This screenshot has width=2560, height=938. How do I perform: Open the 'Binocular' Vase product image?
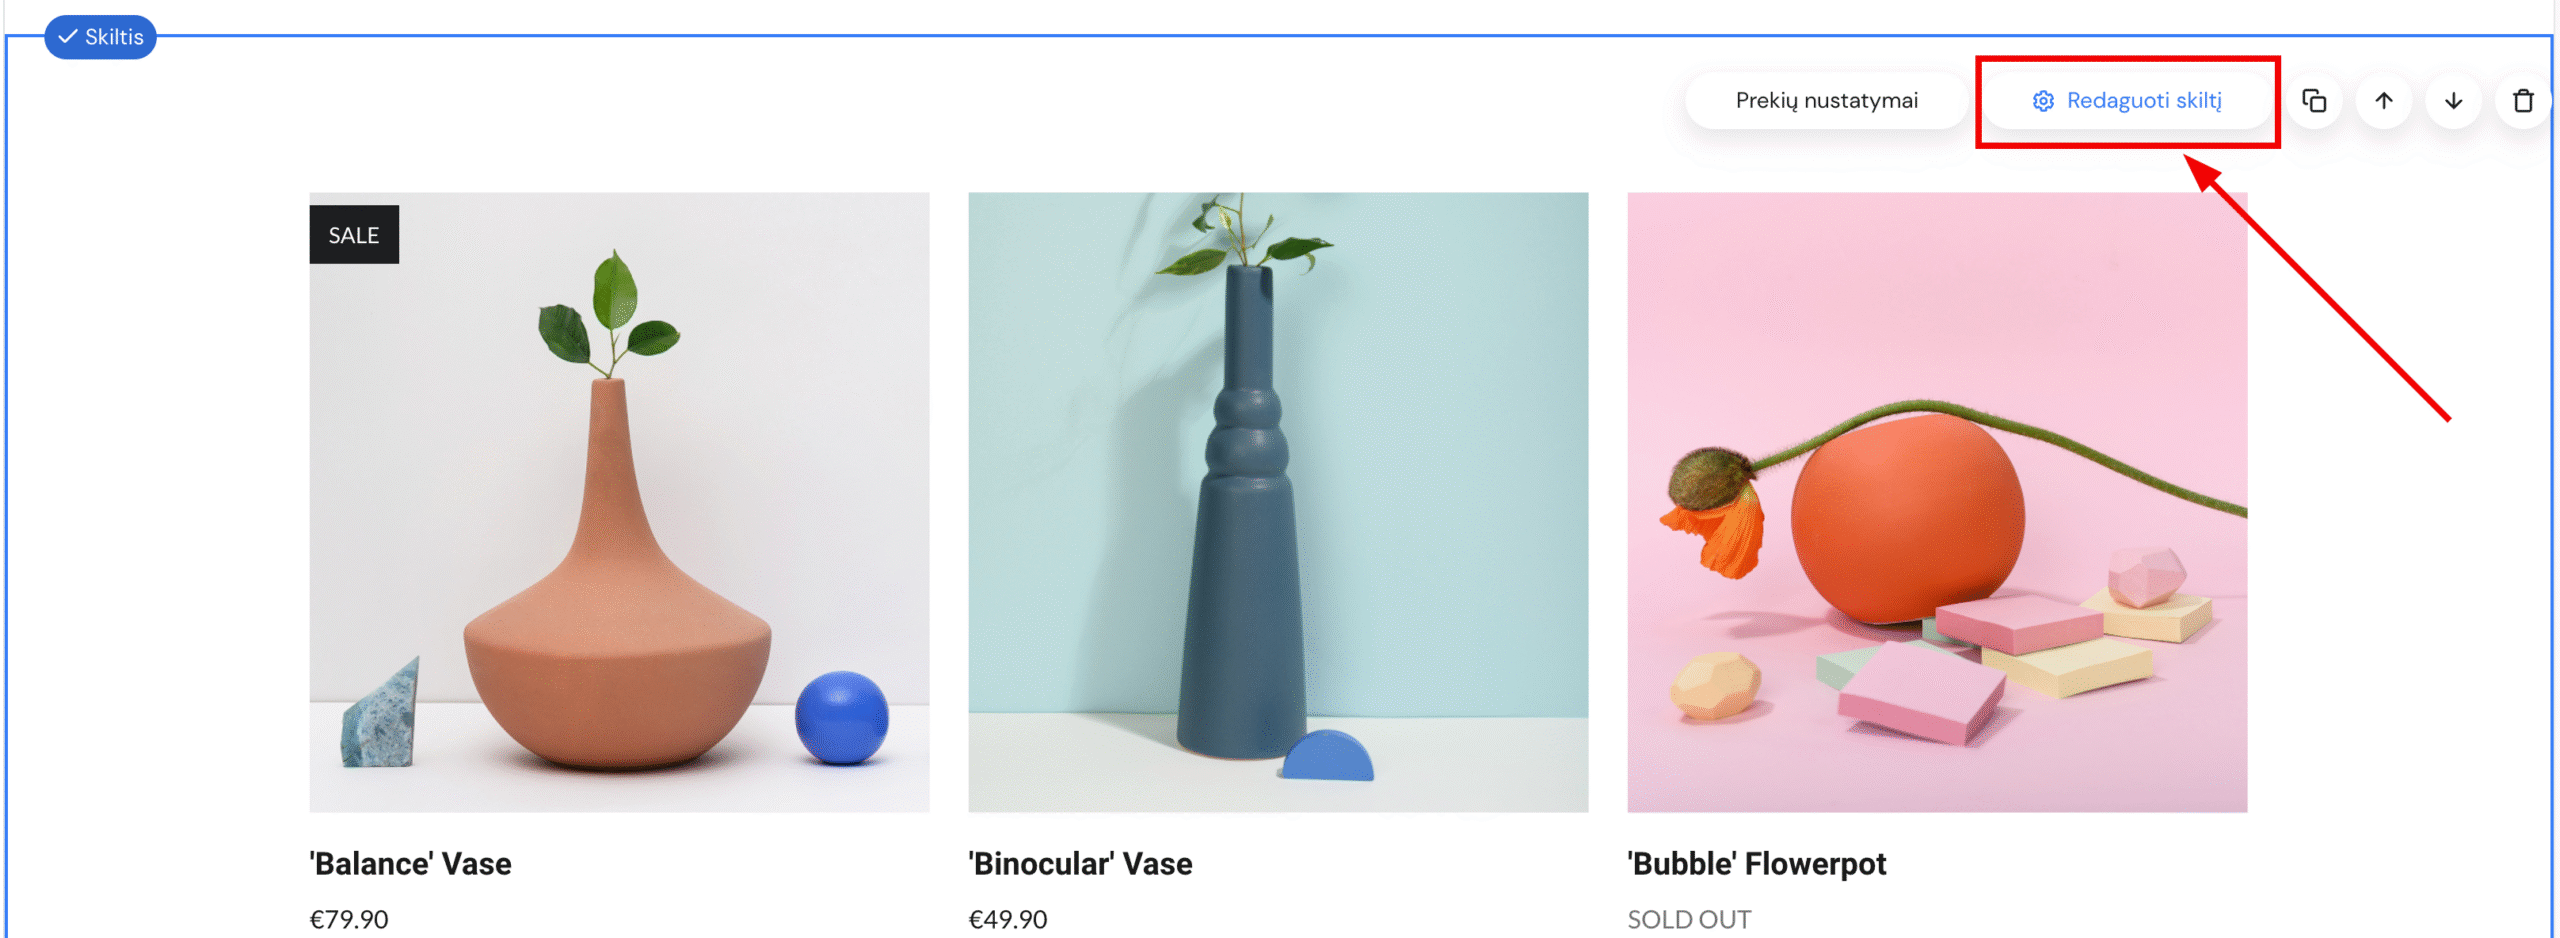coord(1278,502)
